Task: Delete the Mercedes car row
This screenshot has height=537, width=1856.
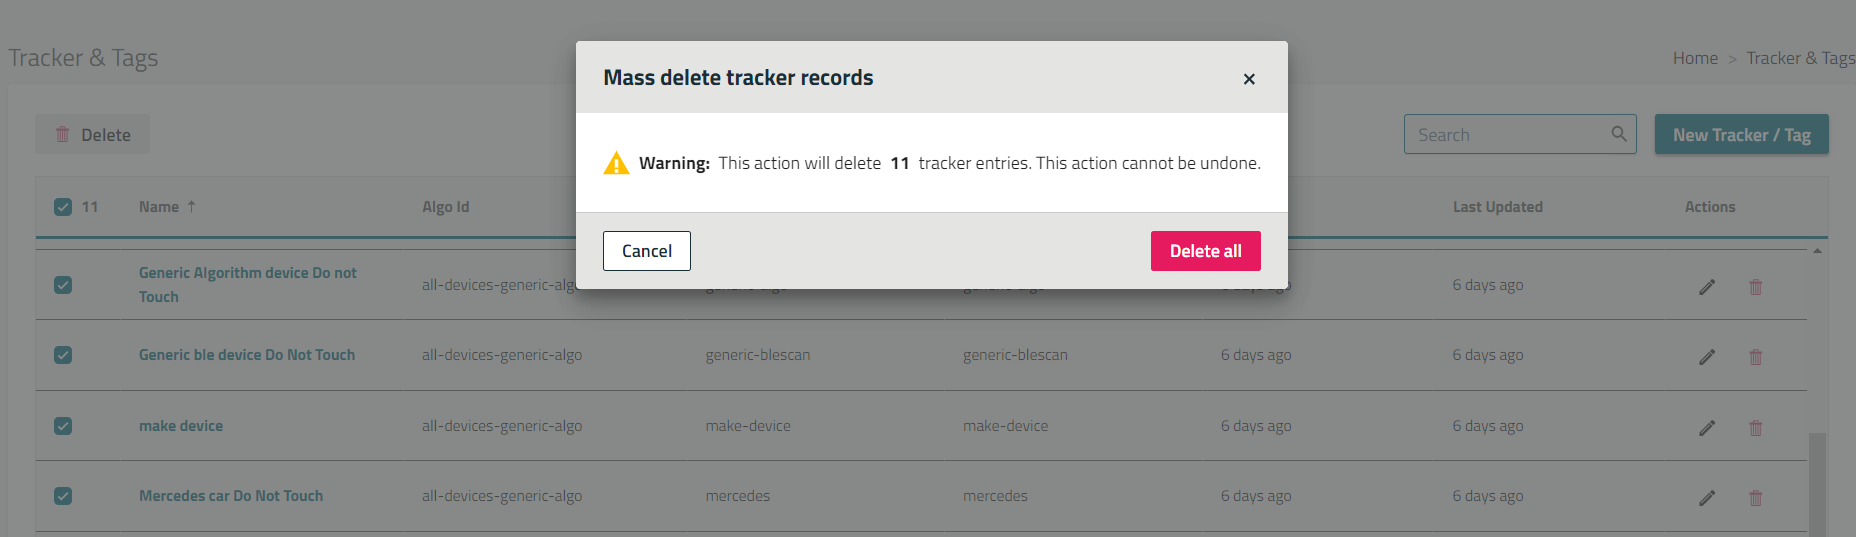Action: tap(1755, 498)
